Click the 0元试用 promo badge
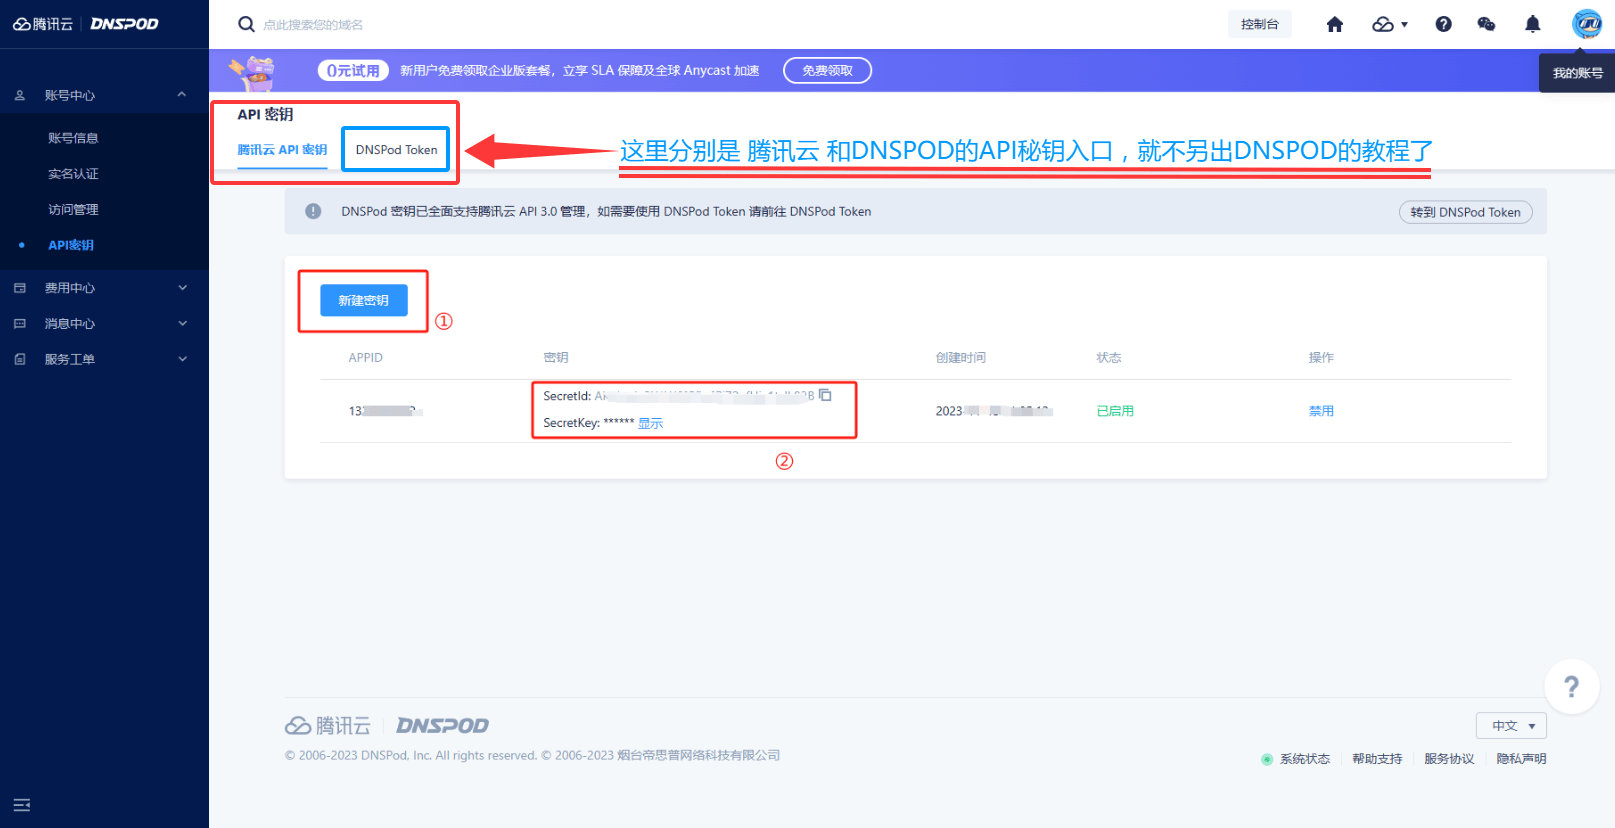 pos(353,70)
